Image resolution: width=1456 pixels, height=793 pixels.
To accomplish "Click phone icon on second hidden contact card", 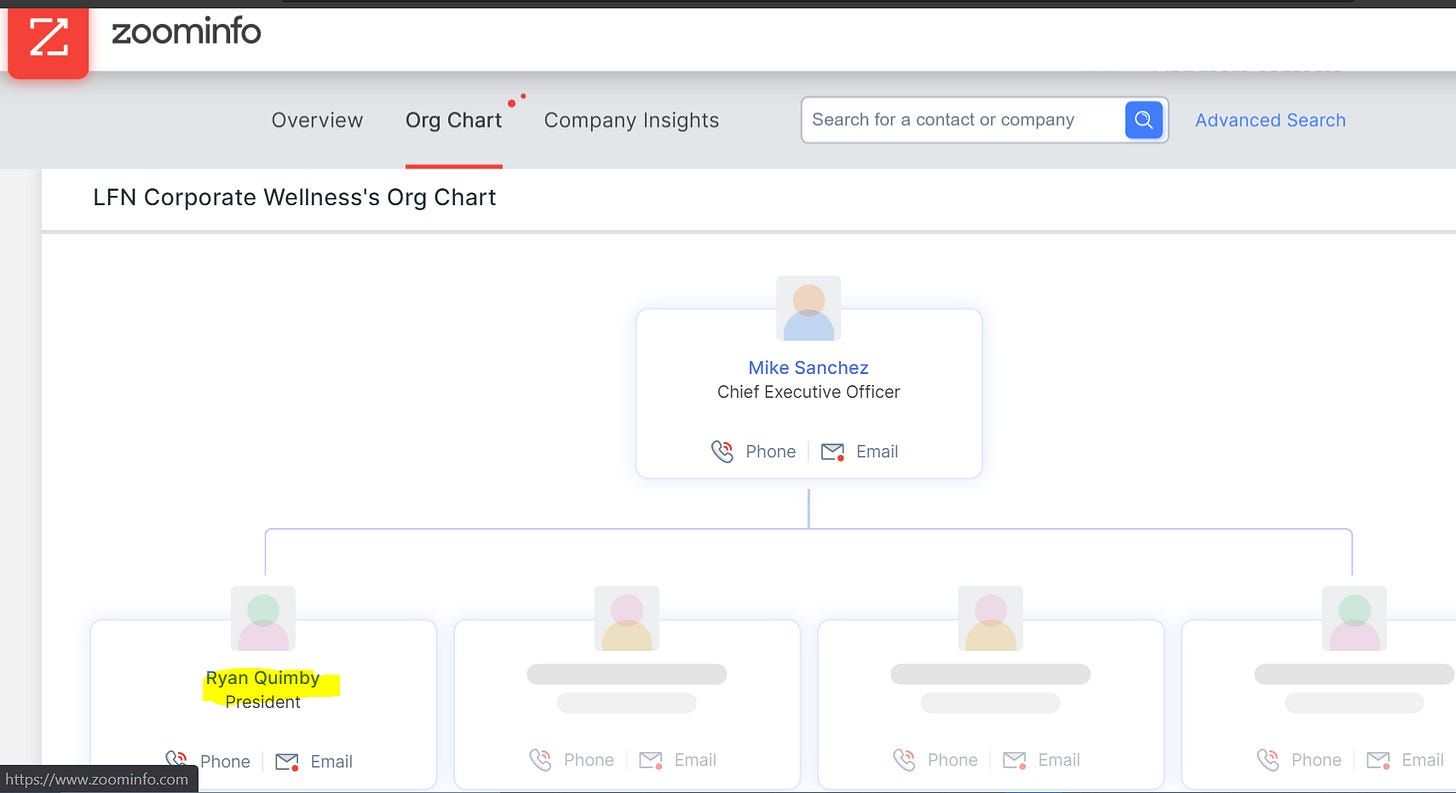I will pyautogui.click(x=540, y=761).
